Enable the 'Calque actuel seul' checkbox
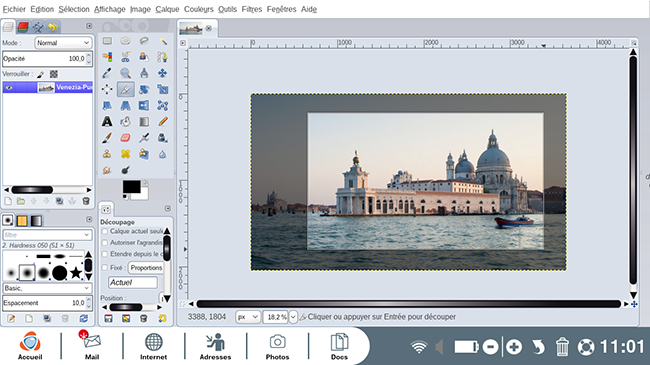The height and width of the screenshot is (365, 650). click(x=105, y=231)
